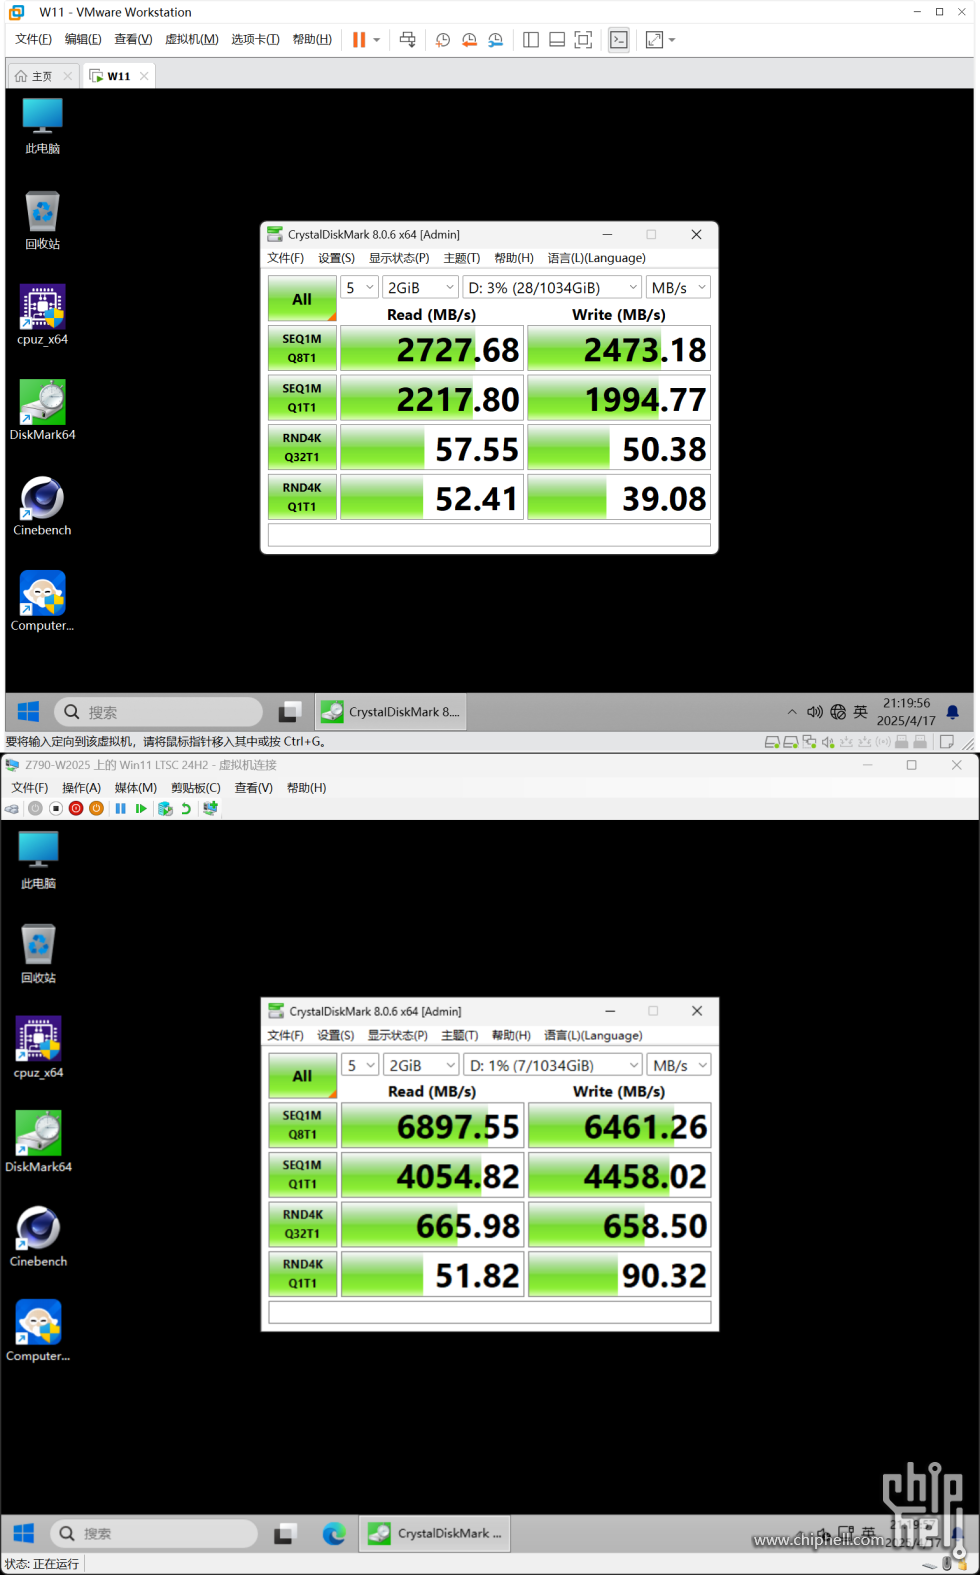
Task: Select DiskMark64 desktop icon in the W11 VM
Action: pyautogui.click(x=42, y=410)
